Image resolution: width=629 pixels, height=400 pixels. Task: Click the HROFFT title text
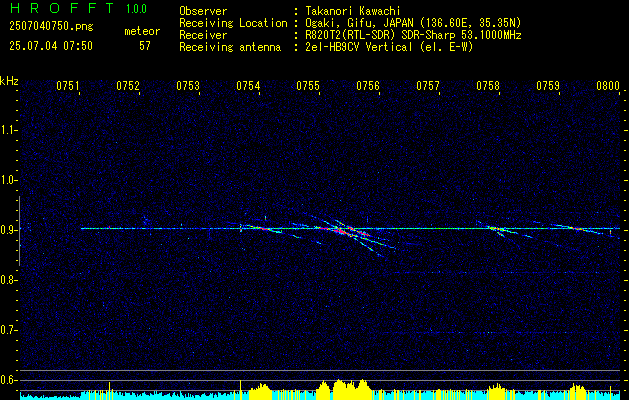(x=62, y=8)
